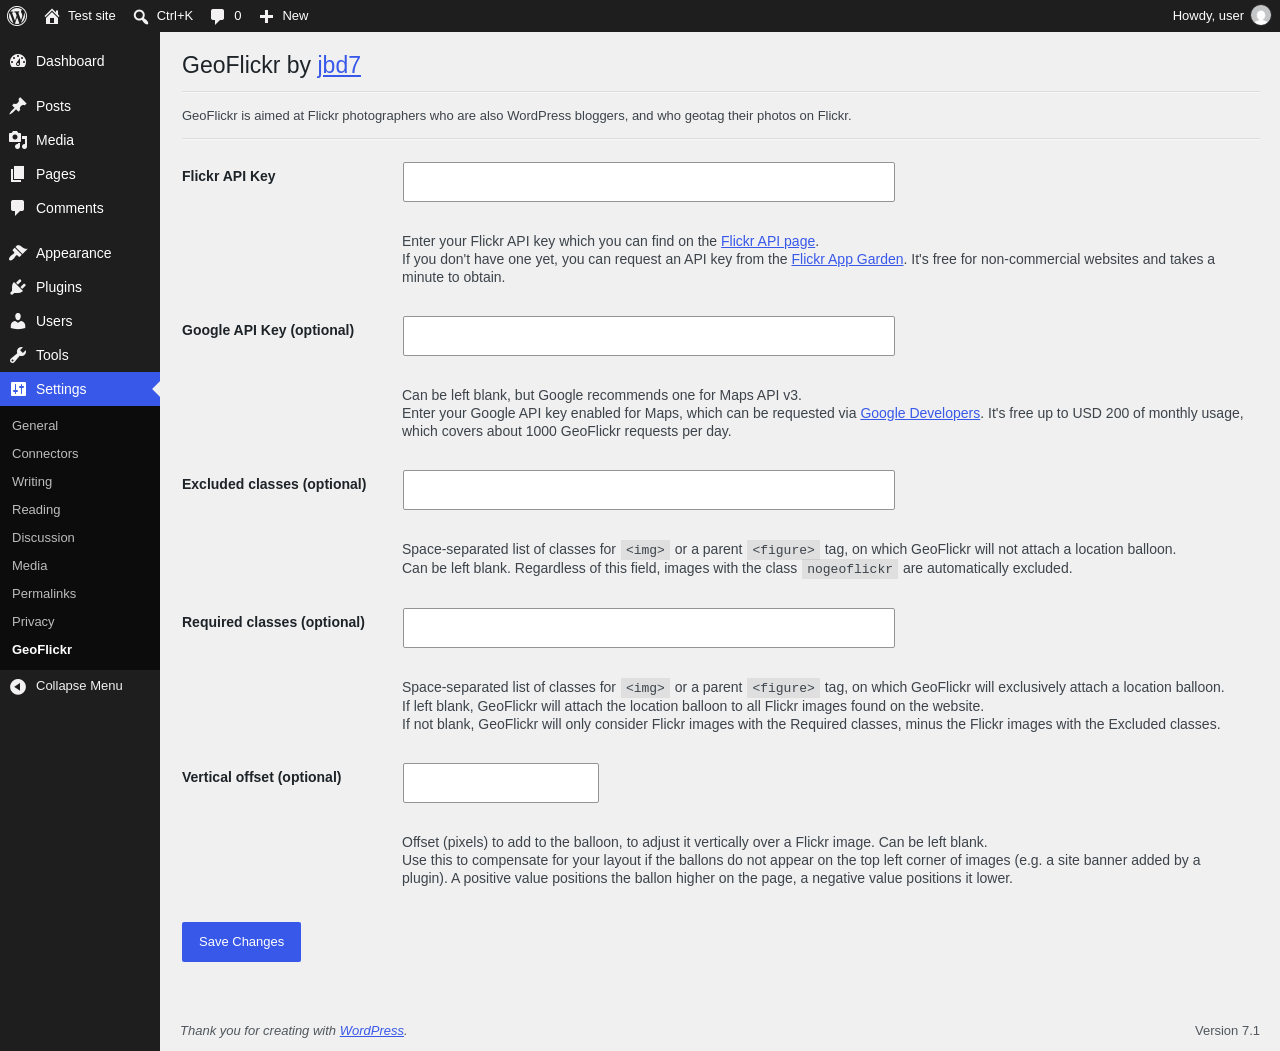Click the Users person icon
The image size is (1280, 1051).
pos(18,321)
